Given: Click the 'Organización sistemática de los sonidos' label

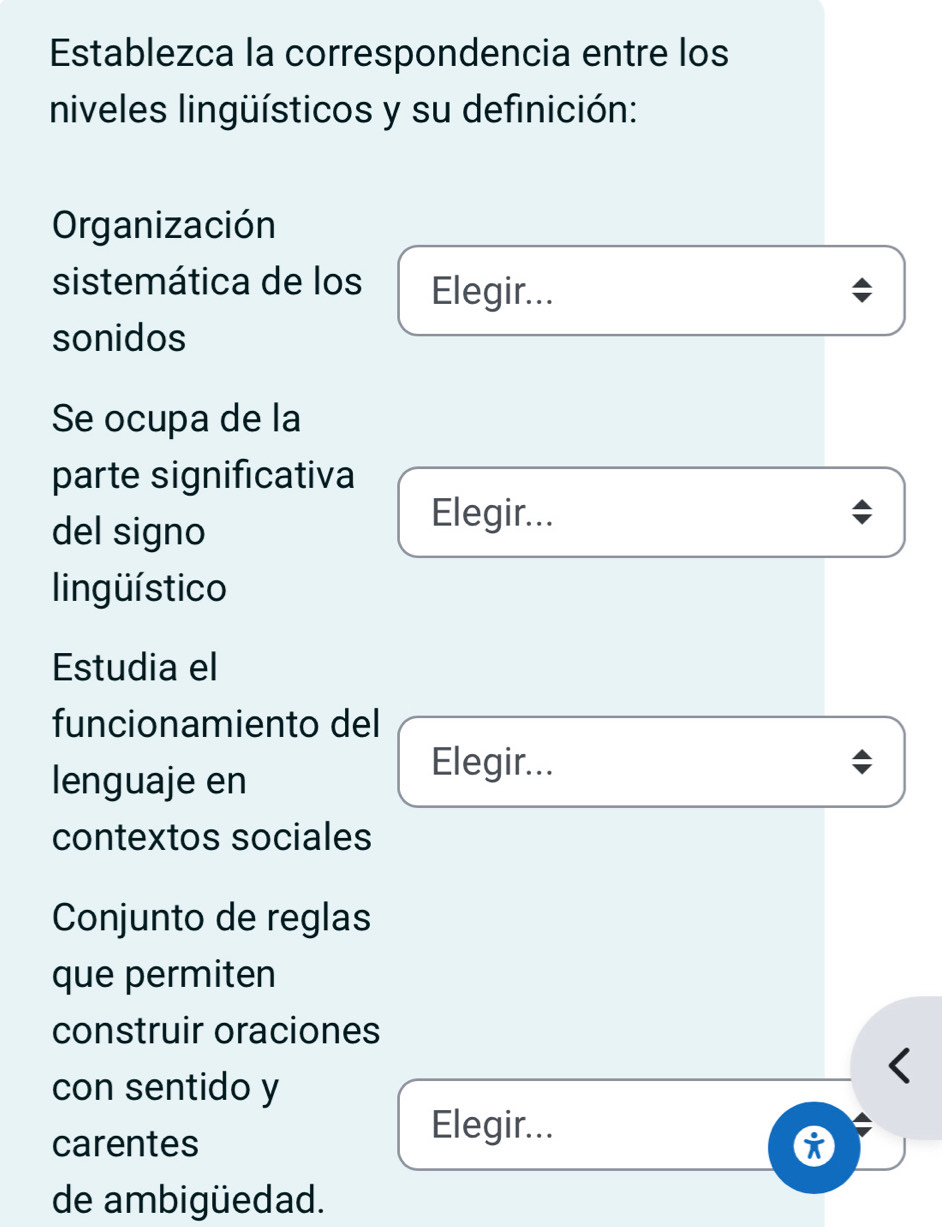Looking at the screenshot, I should click(207, 282).
